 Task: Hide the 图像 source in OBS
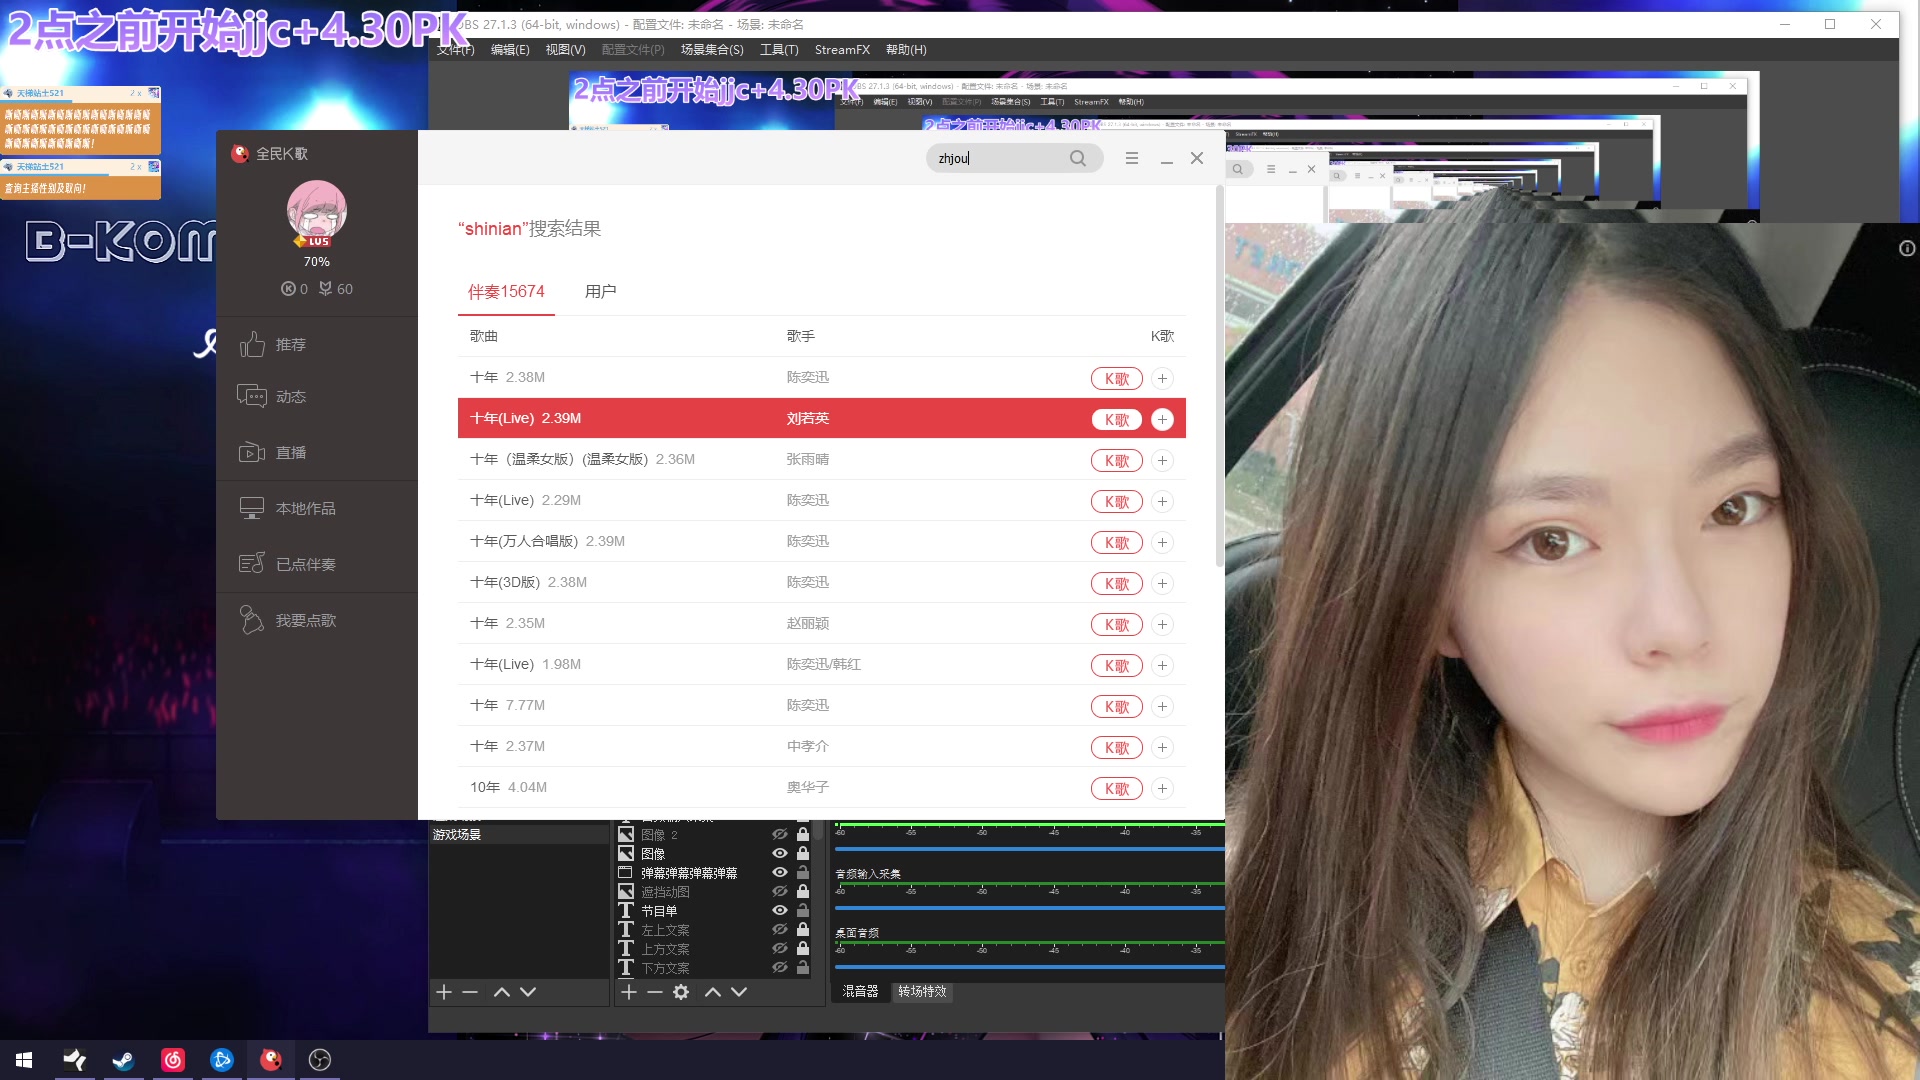(779, 853)
